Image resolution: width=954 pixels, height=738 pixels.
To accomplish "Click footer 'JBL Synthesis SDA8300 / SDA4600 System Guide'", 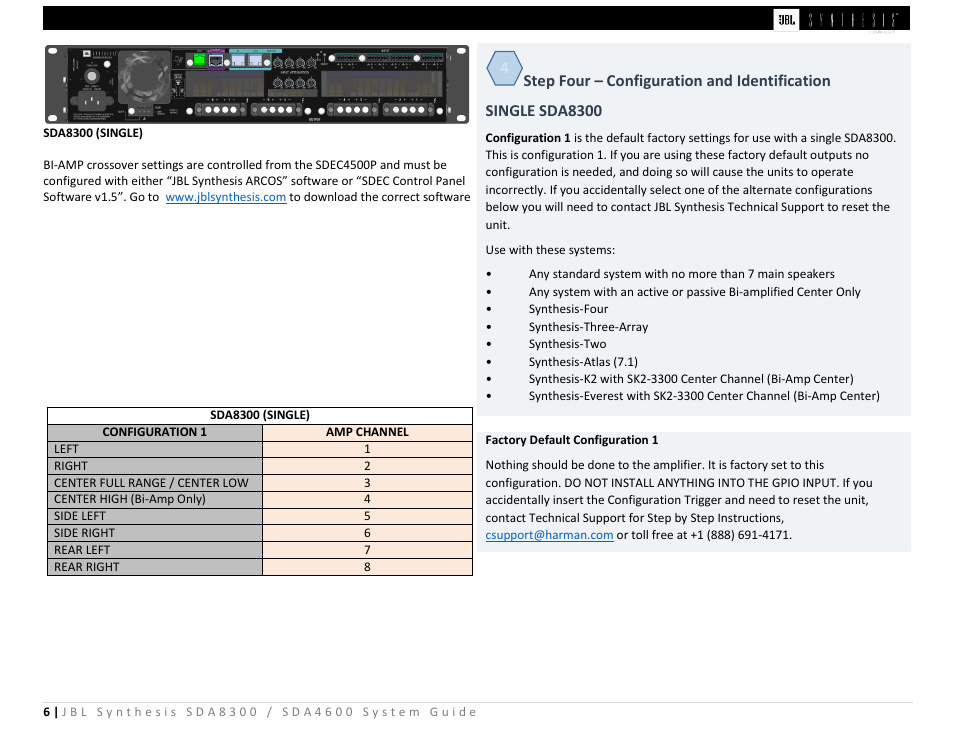I will coord(269,712).
